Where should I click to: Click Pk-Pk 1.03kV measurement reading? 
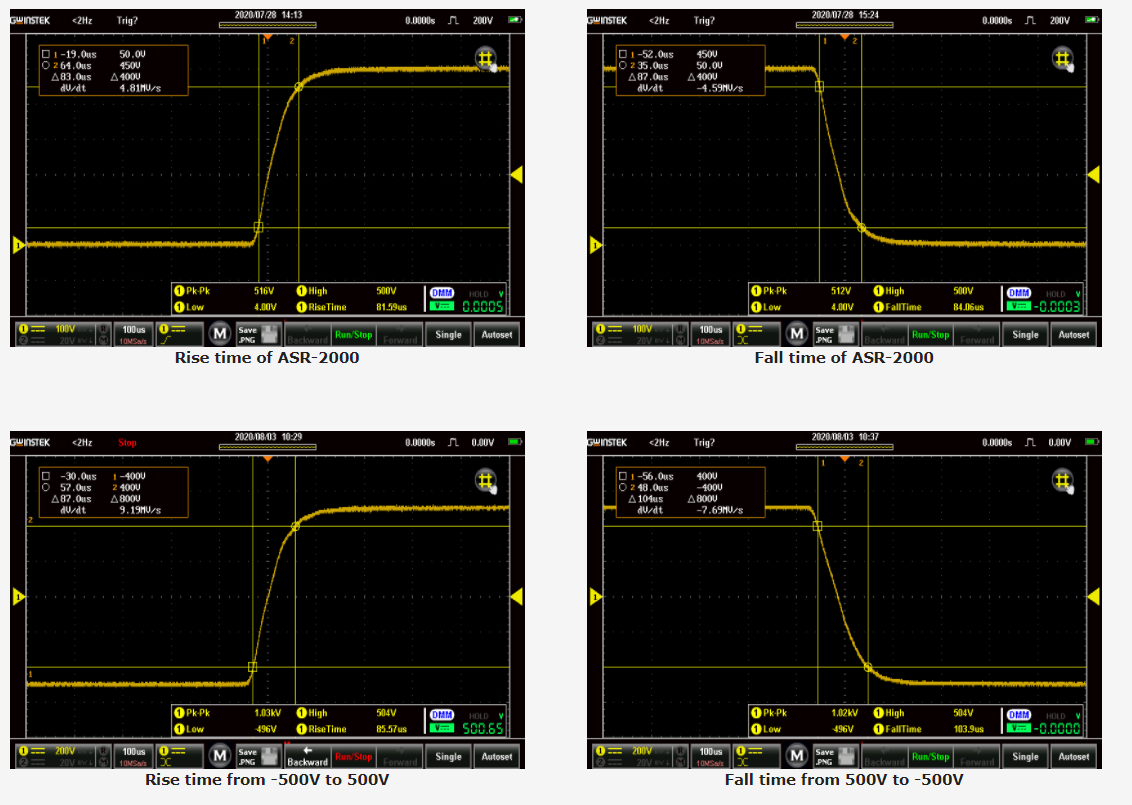pos(227,713)
